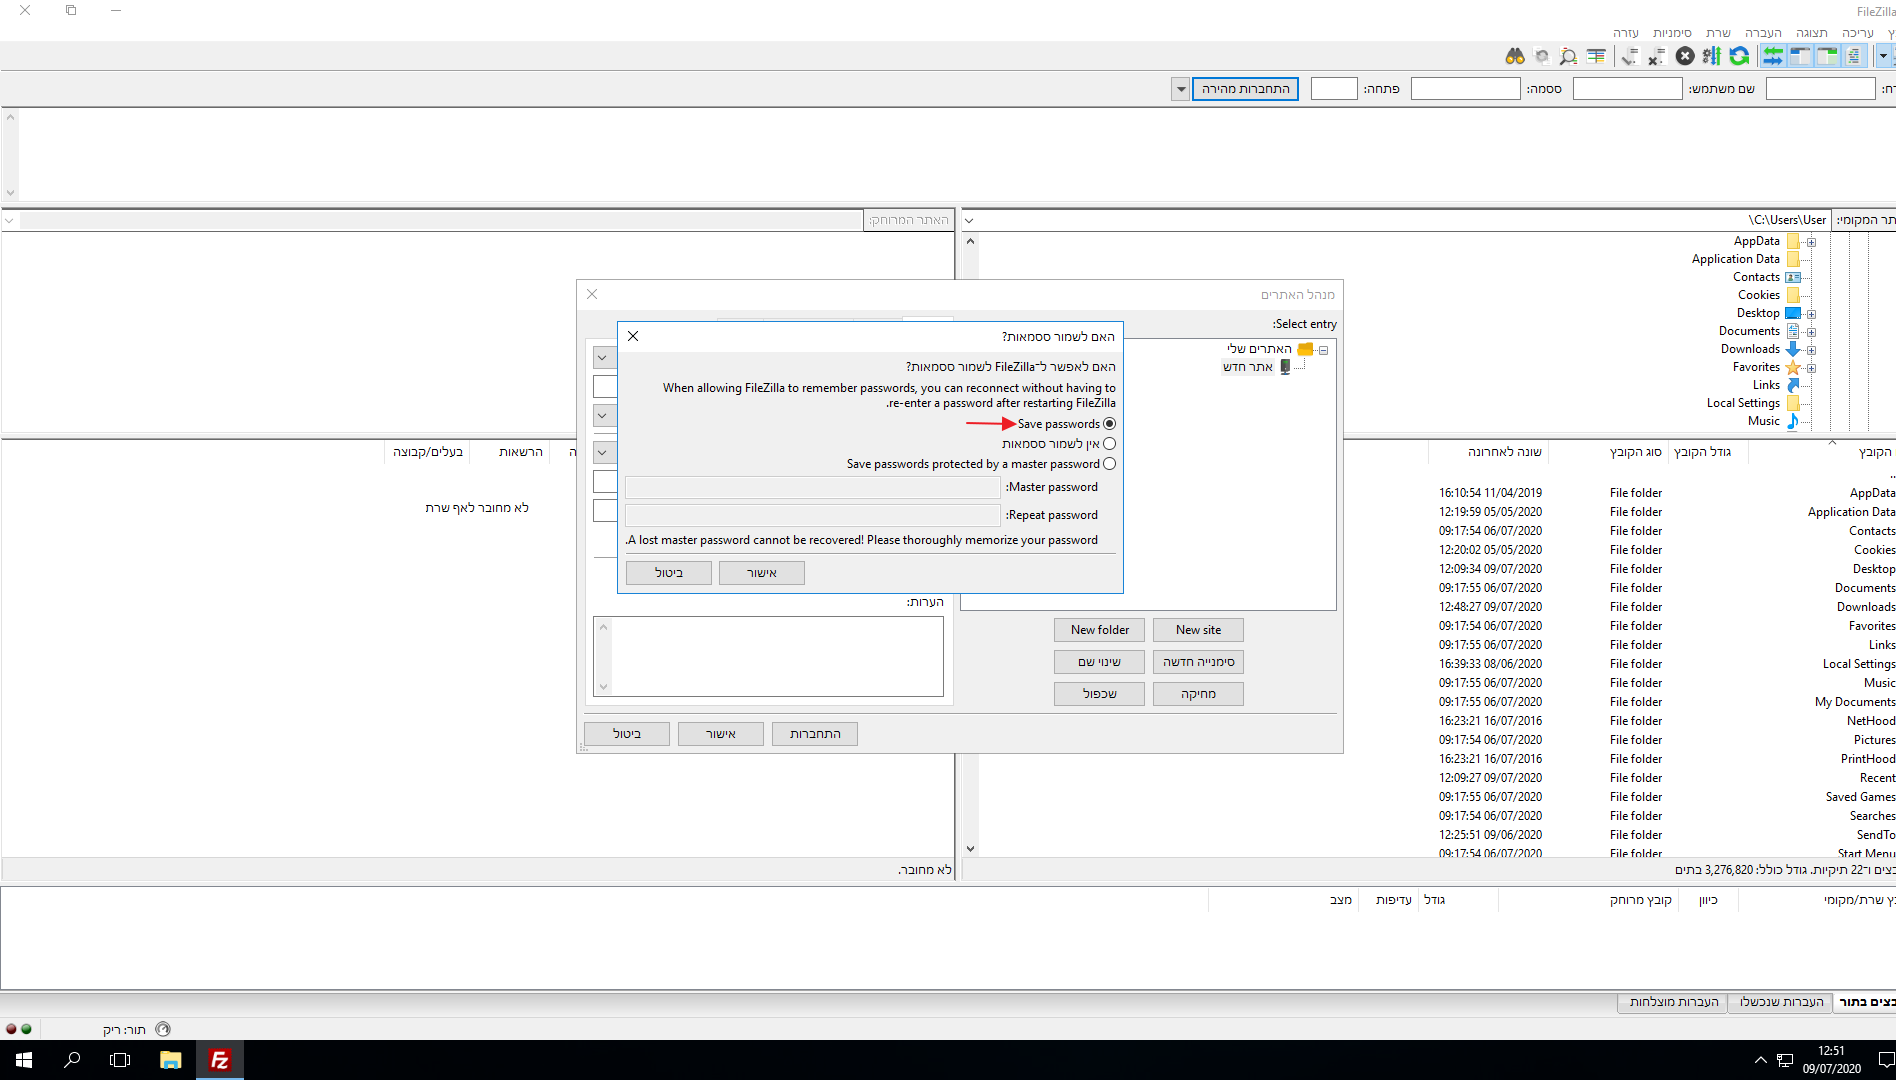Select the Save passwords radio option
1896x1080 pixels.
[x=1109, y=424]
